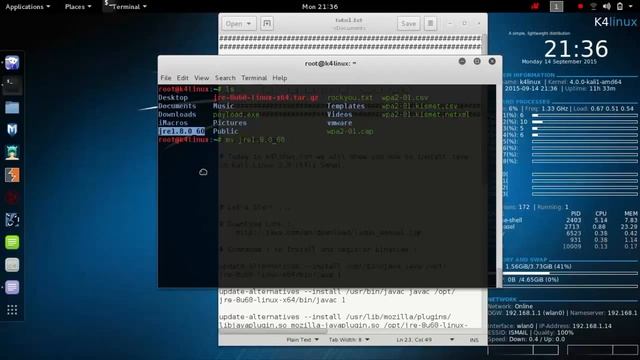This screenshot has height=360, width=640.
Task: Click the Save button in gedit
Action: (409, 23)
